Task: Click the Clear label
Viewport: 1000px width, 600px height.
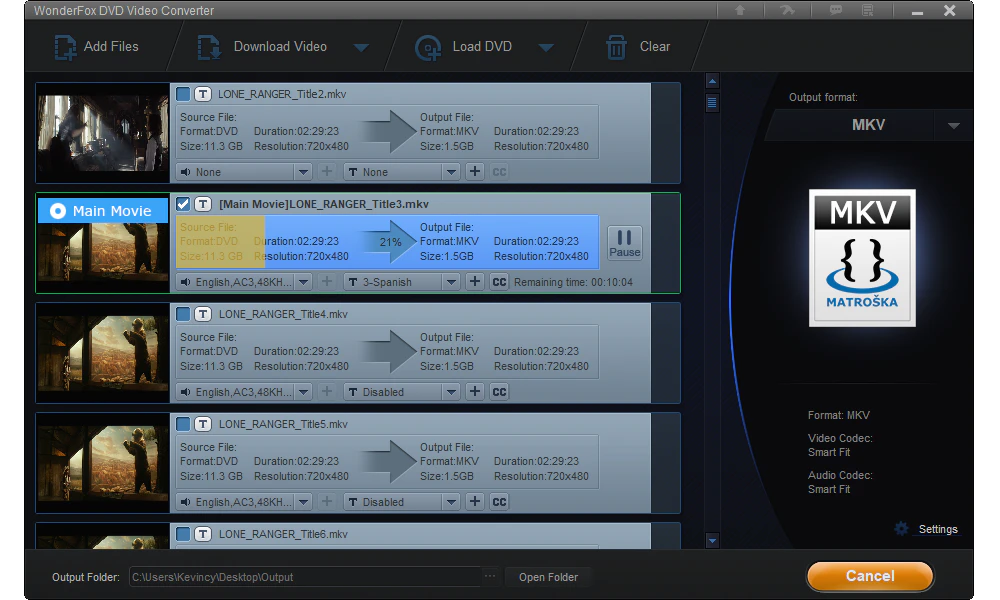Action: tap(655, 47)
